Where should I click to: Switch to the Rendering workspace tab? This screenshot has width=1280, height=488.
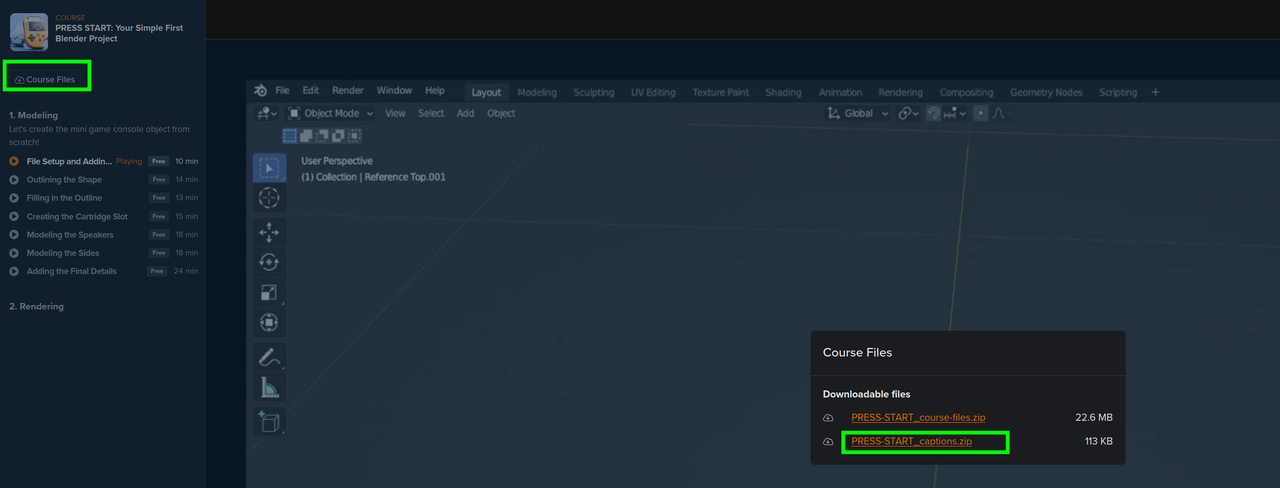tap(900, 92)
